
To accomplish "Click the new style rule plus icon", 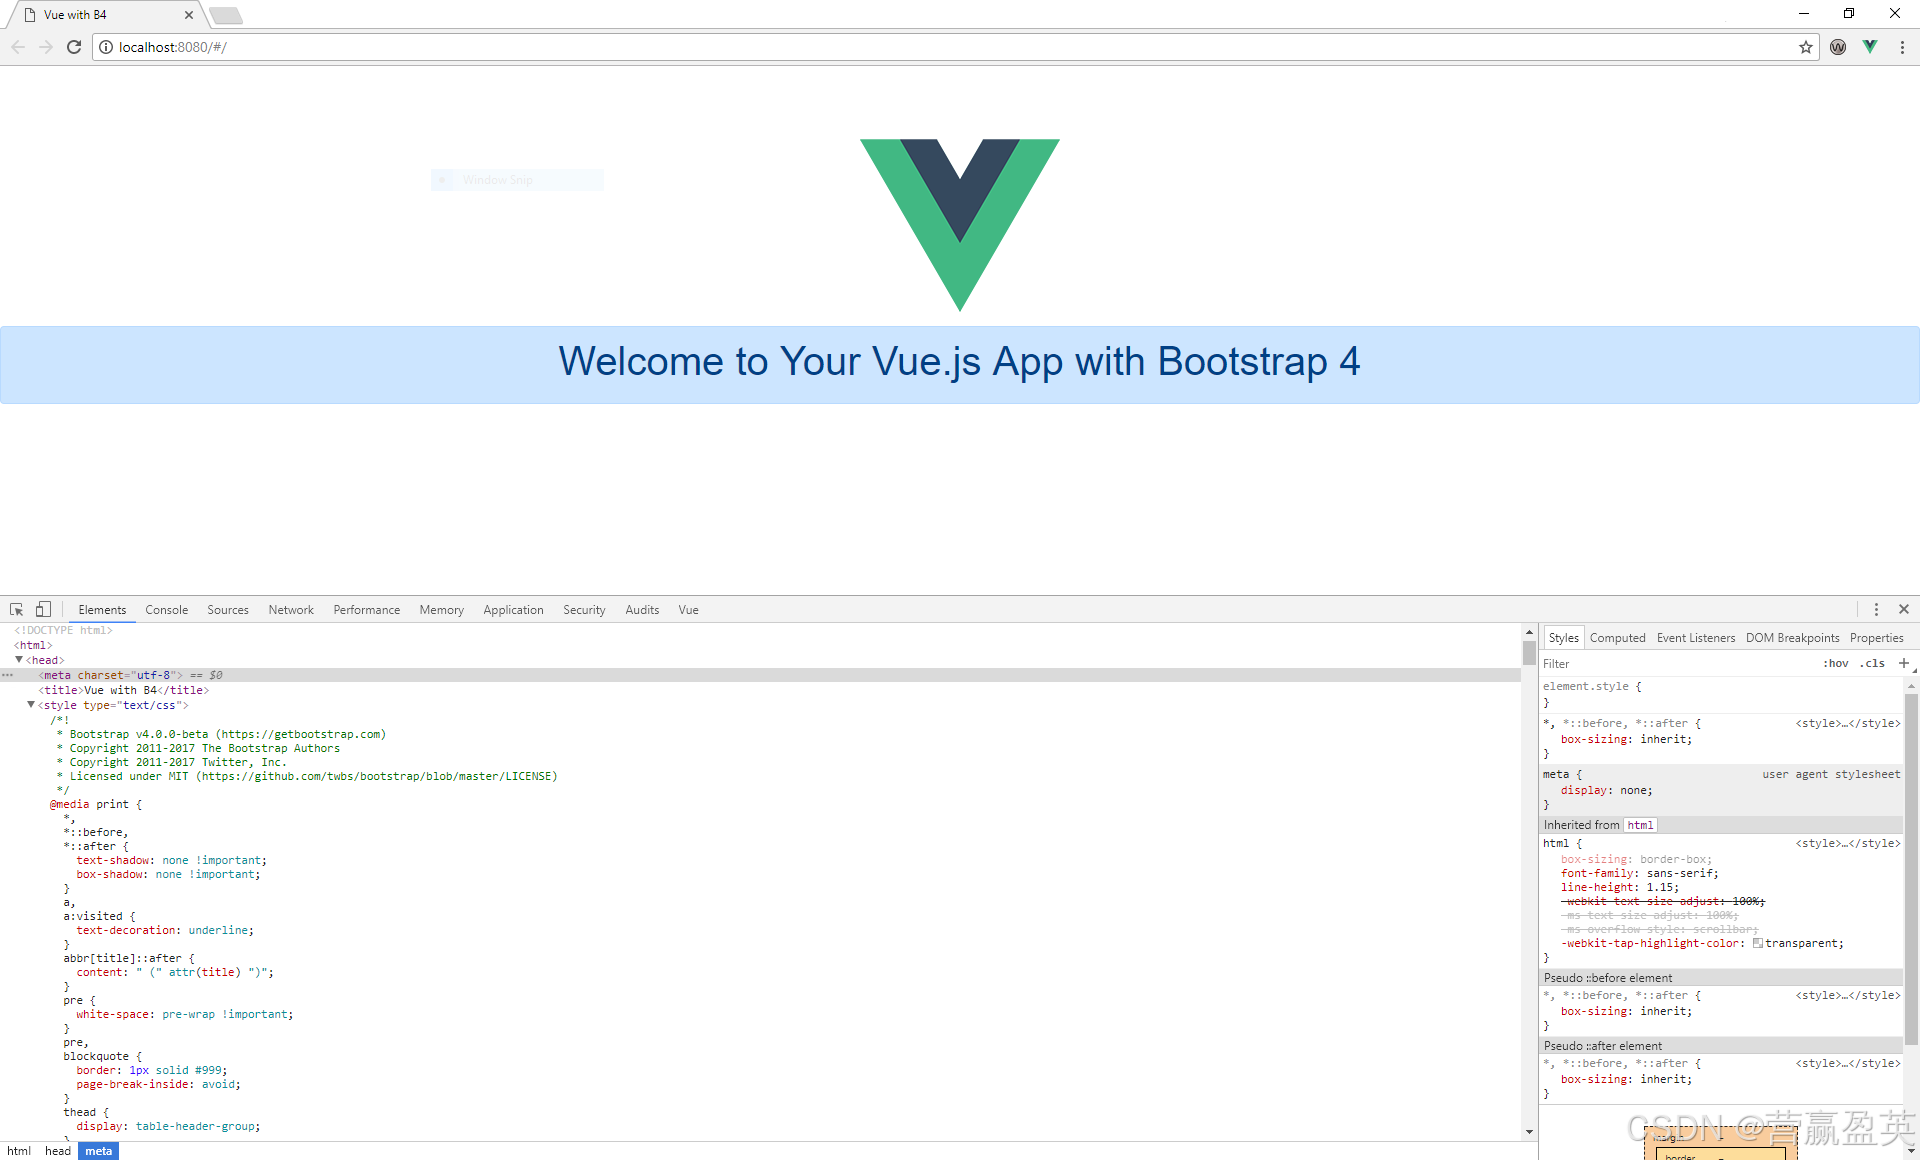I will [x=1905, y=663].
